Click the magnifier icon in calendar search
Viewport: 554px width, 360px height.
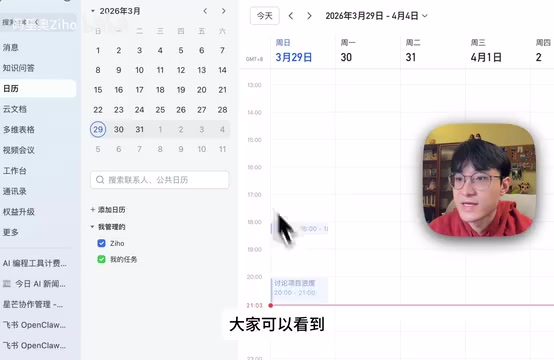(100, 180)
